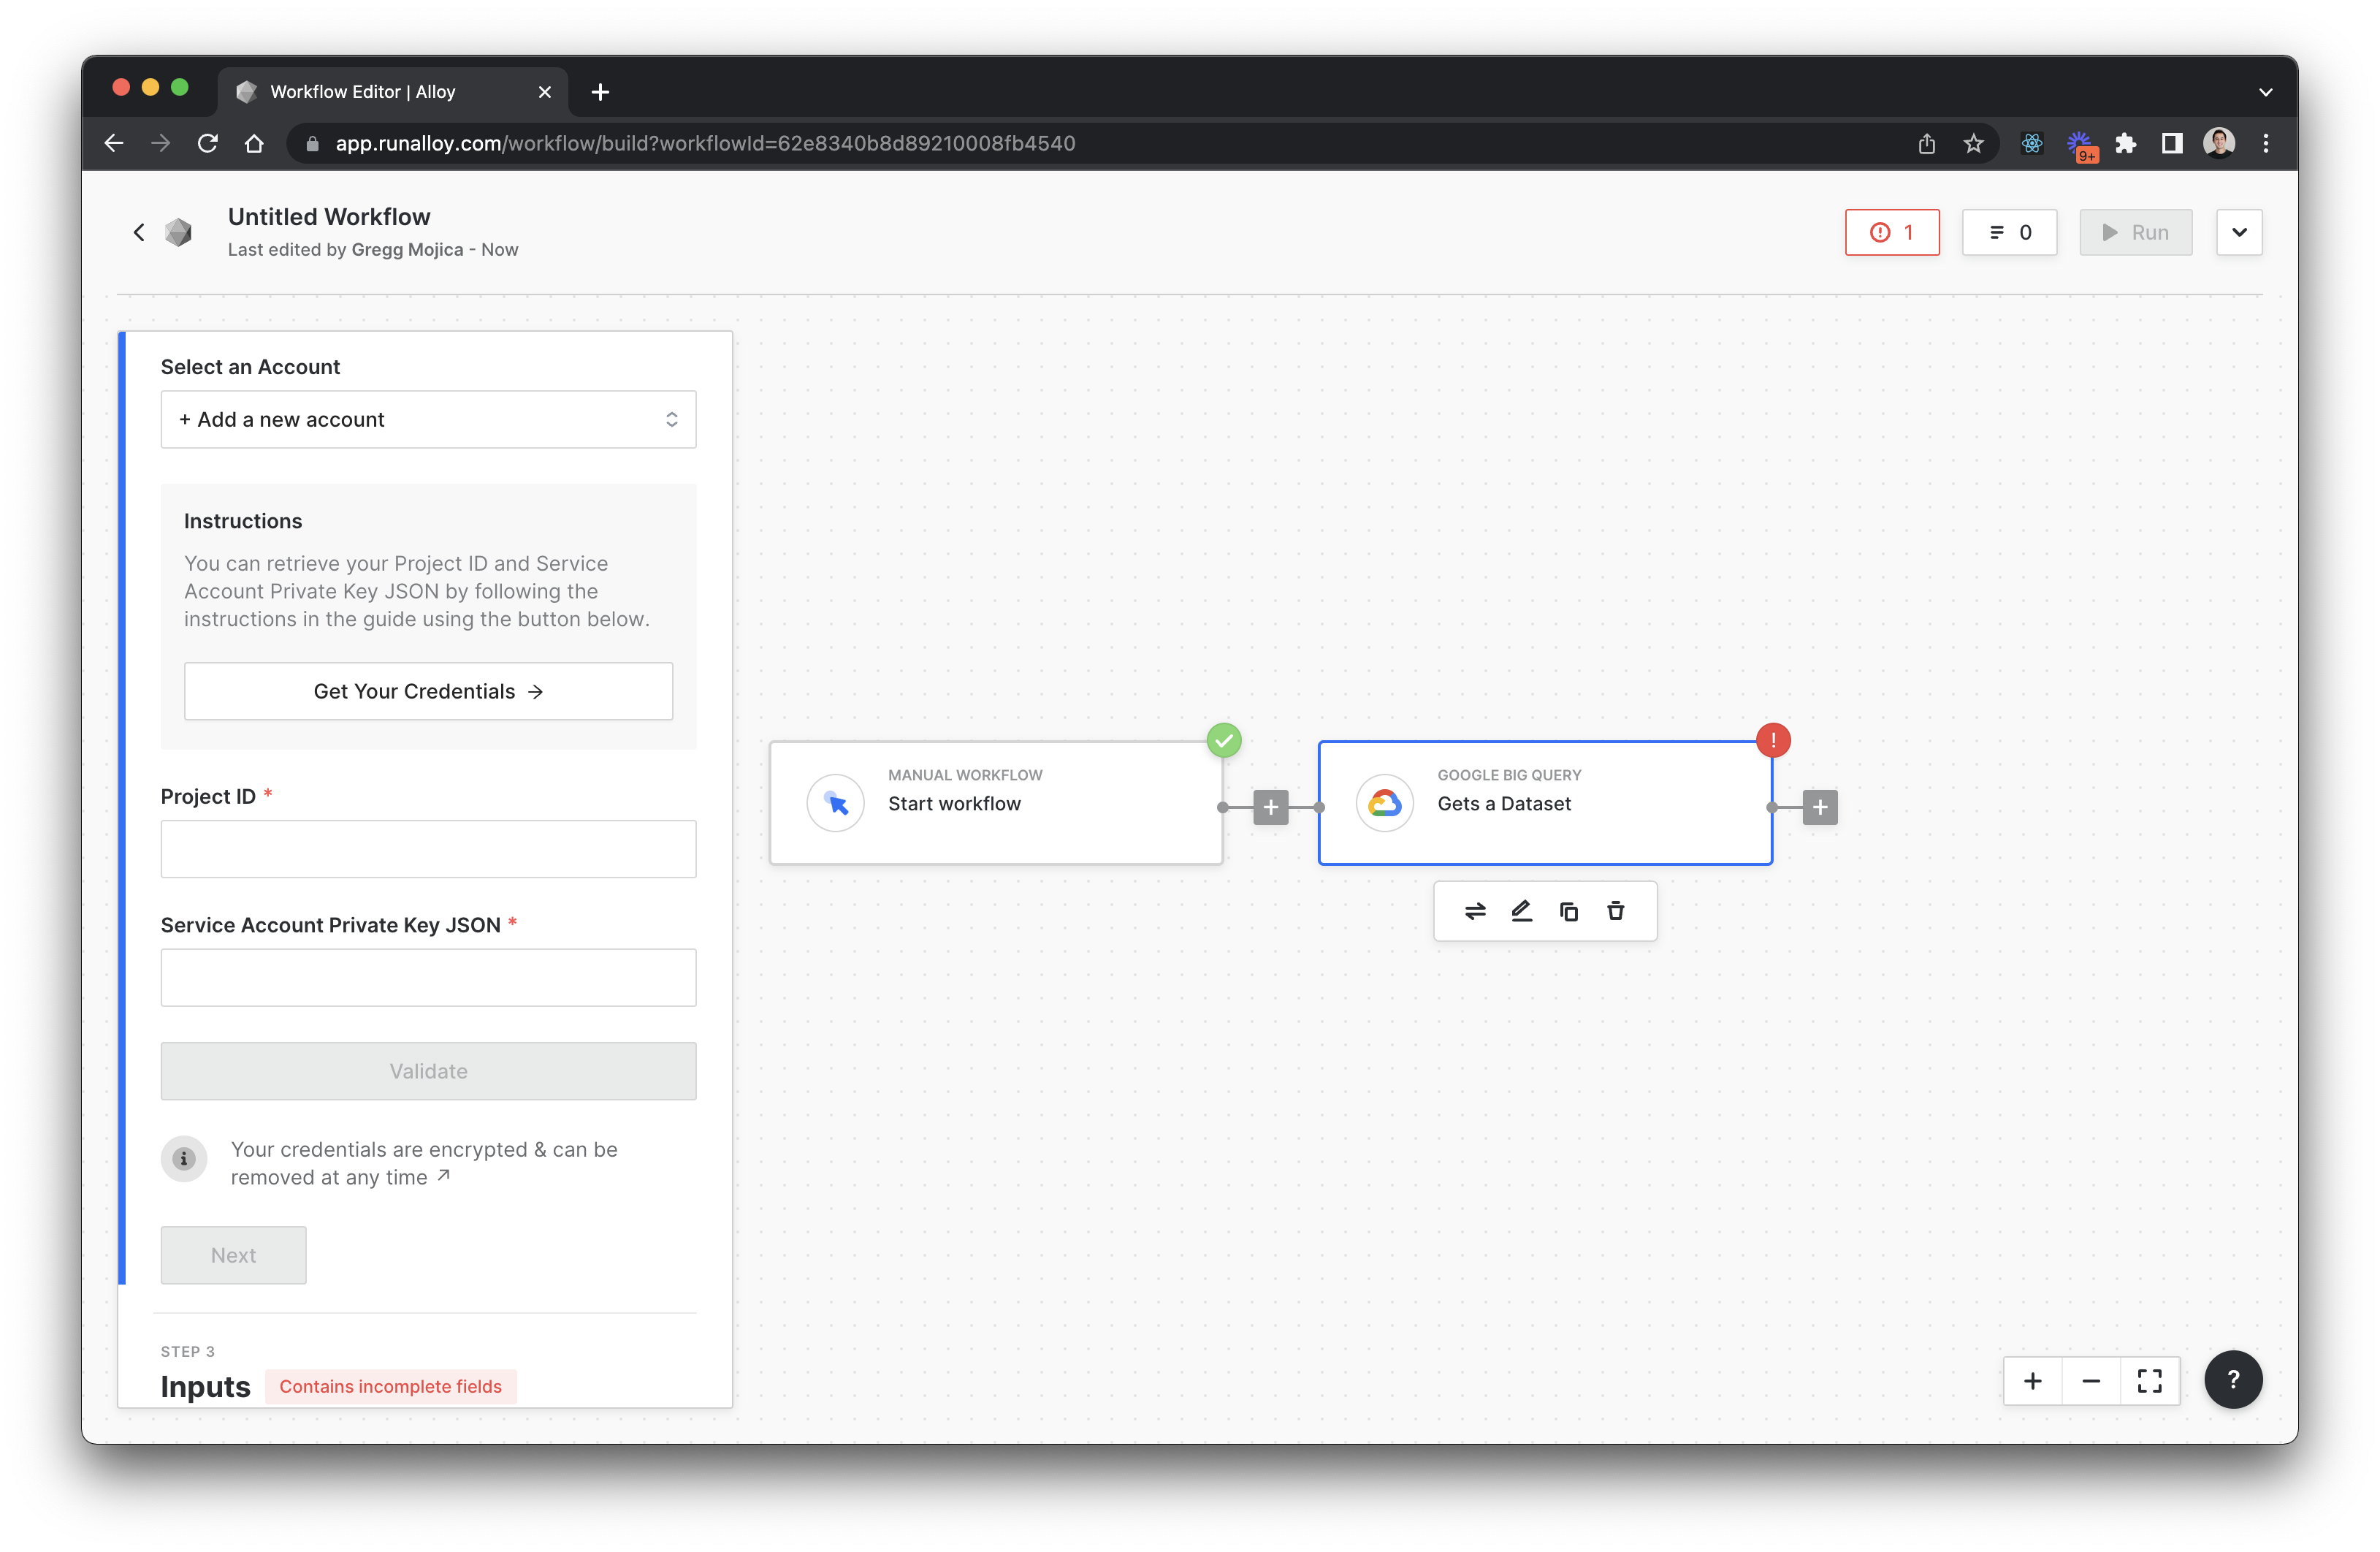Duplicate the block using the copy icon

click(1568, 910)
